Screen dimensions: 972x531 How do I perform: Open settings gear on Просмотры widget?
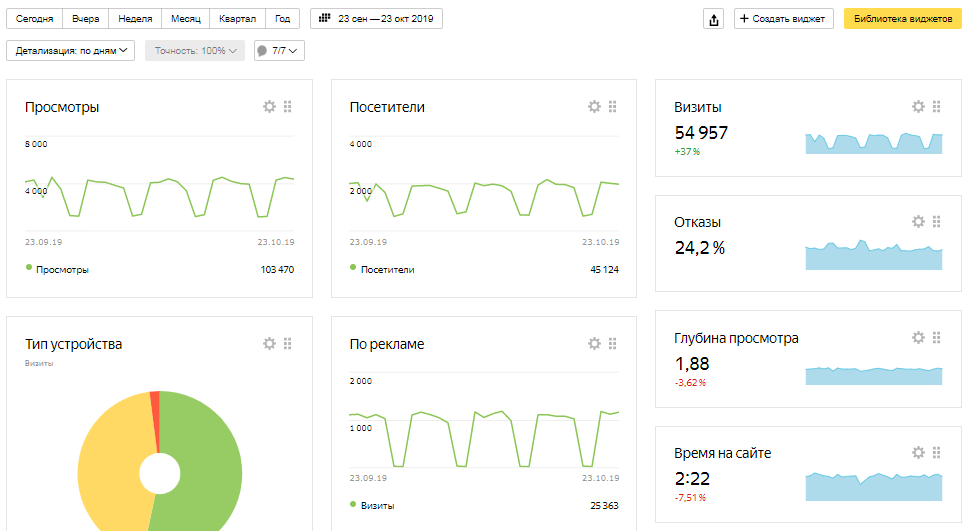[269, 107]
